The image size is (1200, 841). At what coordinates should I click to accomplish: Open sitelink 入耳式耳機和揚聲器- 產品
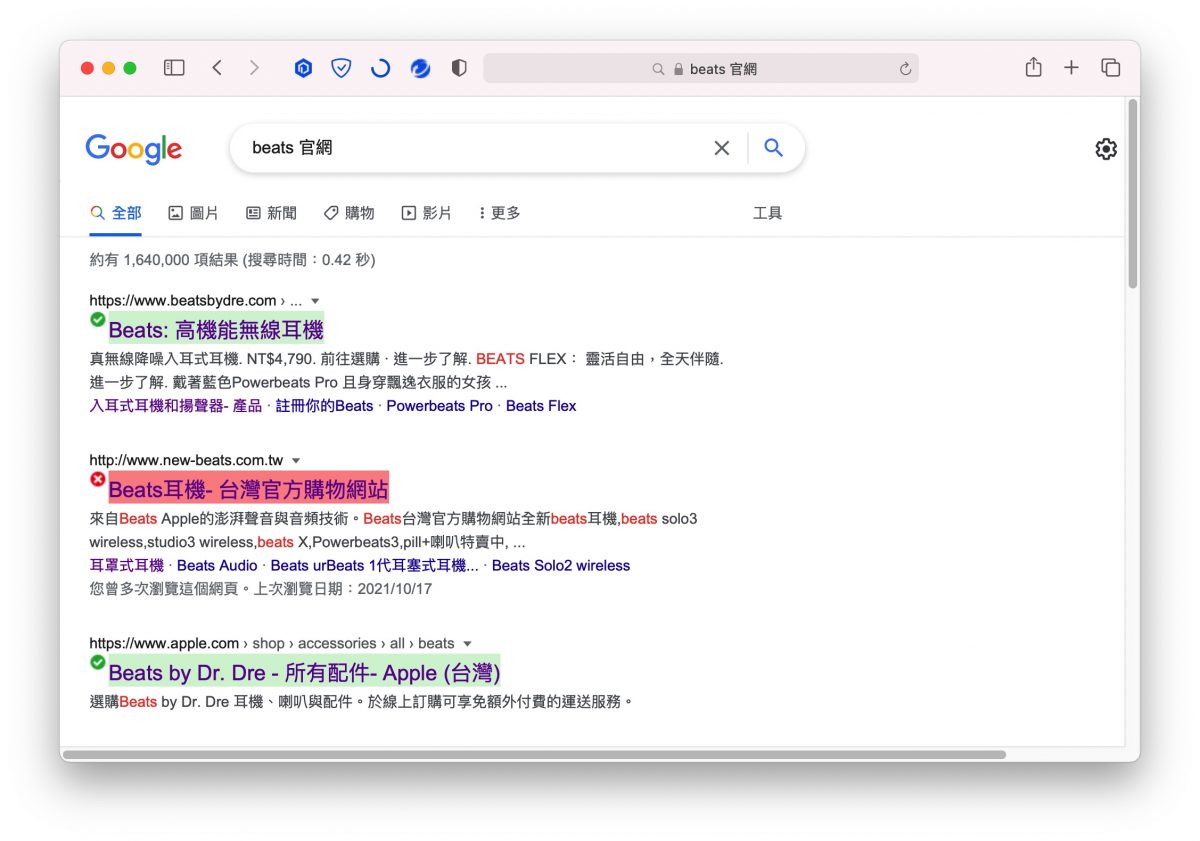pos(175,406)
